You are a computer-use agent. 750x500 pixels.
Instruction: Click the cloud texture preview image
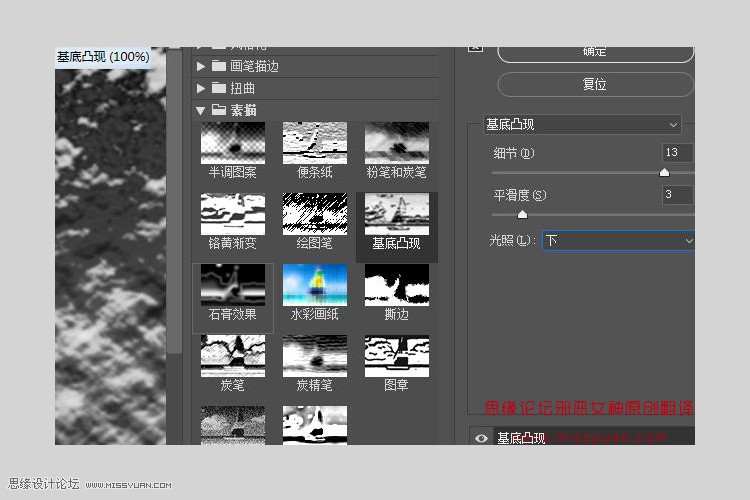point(110,258)
